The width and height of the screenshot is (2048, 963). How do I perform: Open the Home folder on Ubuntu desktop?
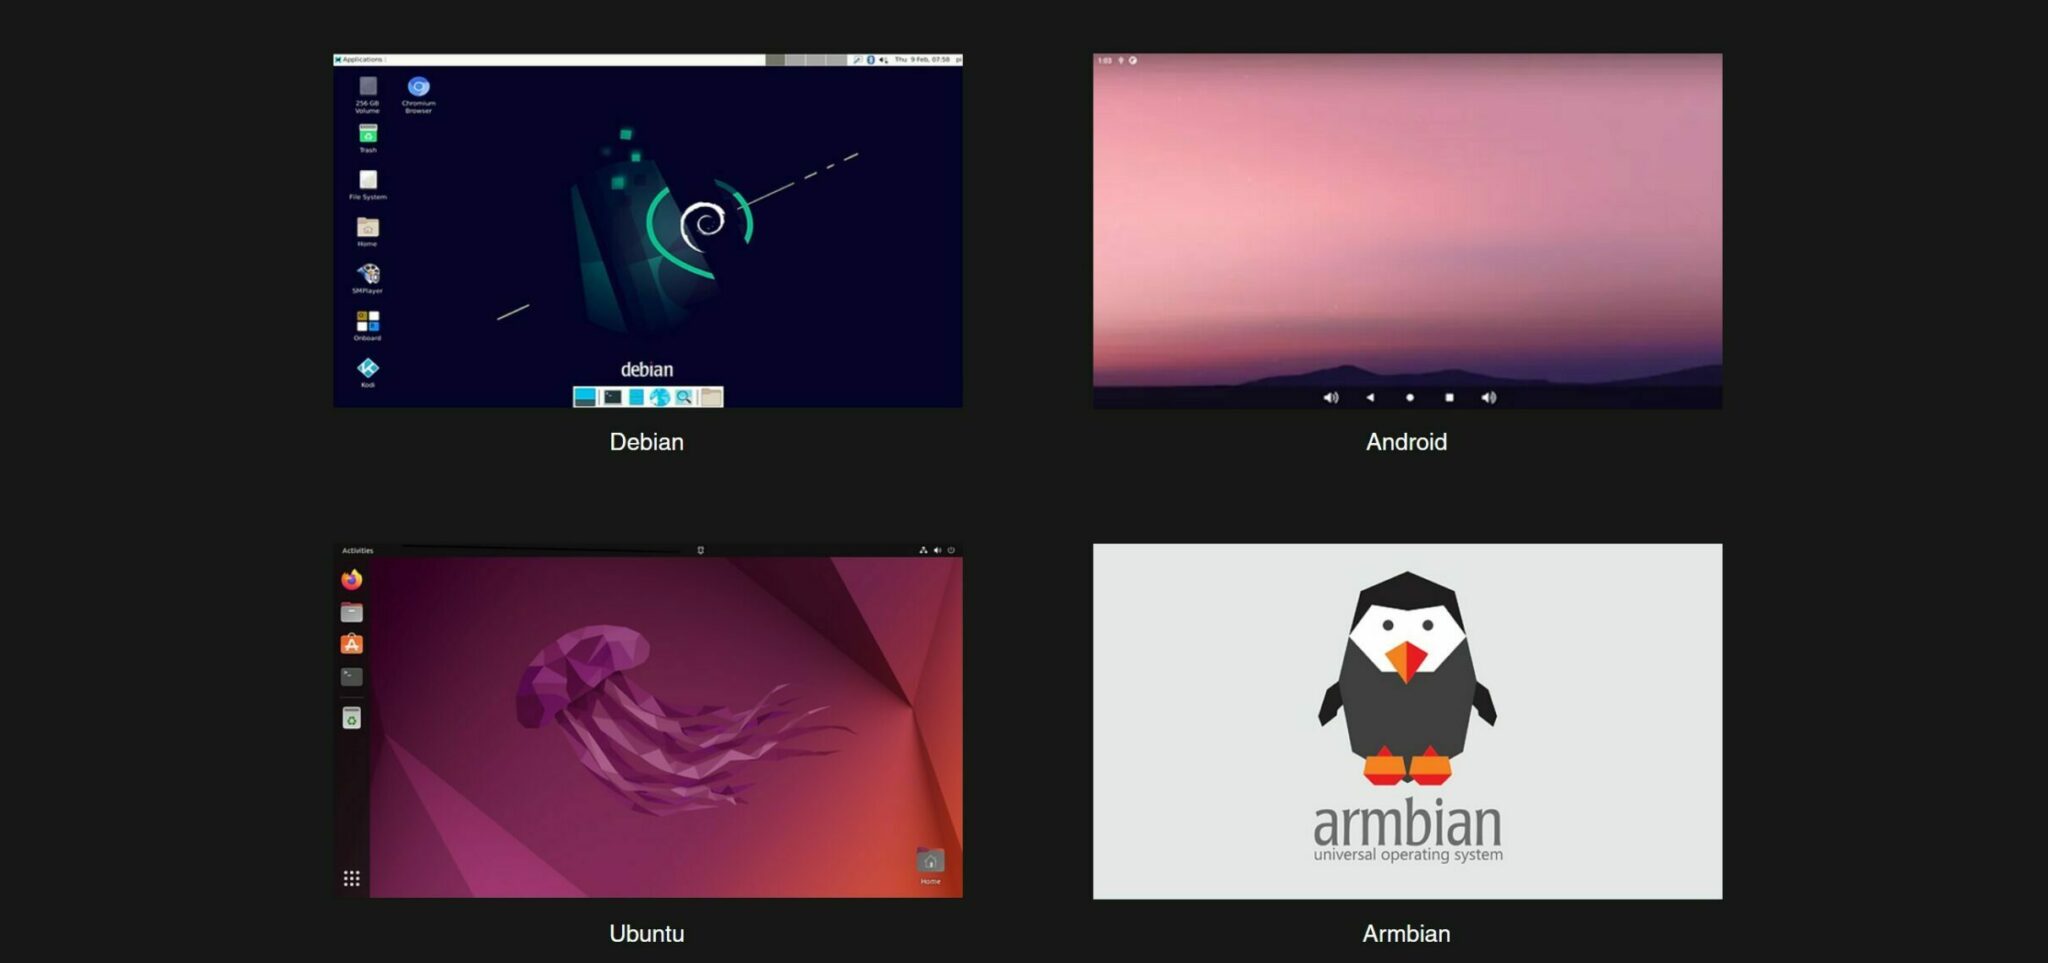[930, 863]
